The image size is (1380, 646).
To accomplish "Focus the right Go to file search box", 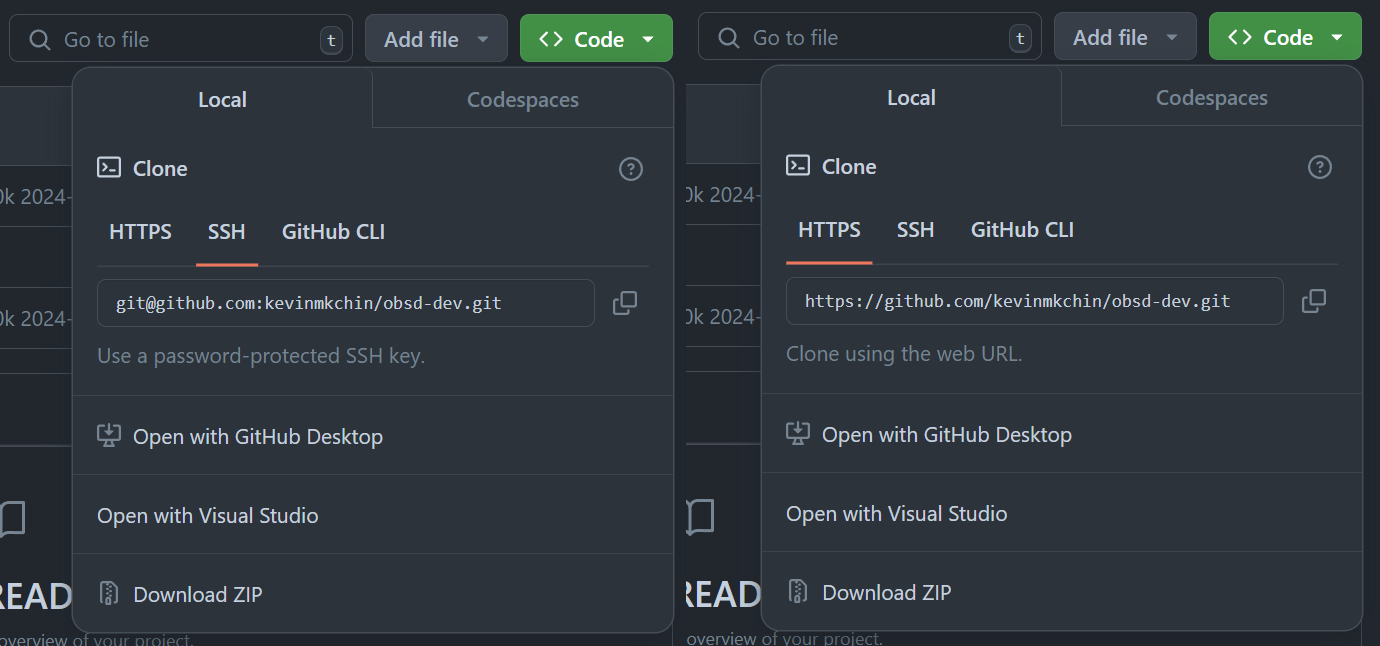I will 870,37.
